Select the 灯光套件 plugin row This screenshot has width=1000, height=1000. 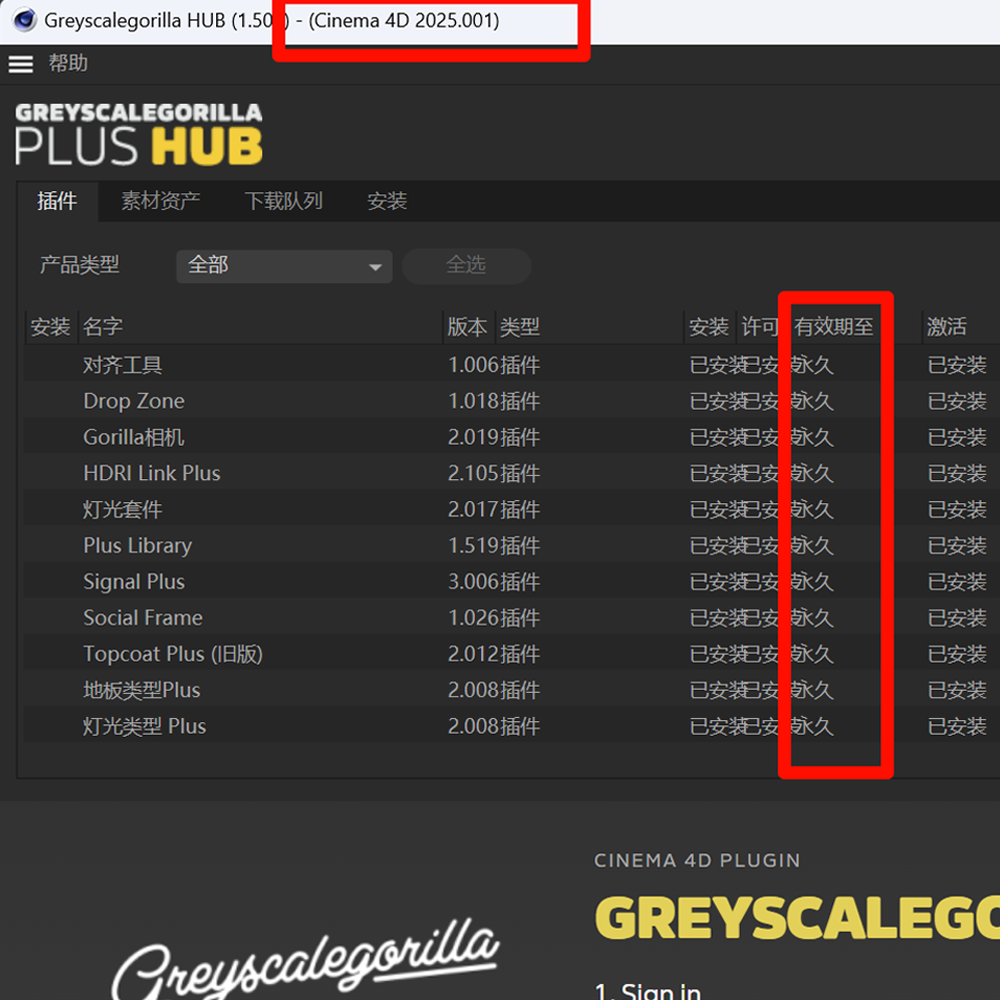tap(512, 510)
